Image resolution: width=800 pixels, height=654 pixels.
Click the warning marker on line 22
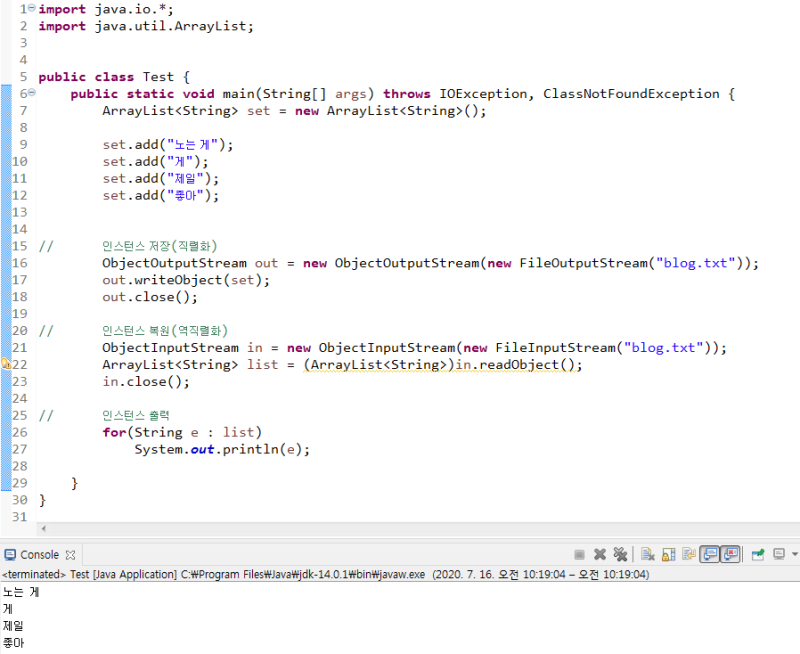click(9, 364)
